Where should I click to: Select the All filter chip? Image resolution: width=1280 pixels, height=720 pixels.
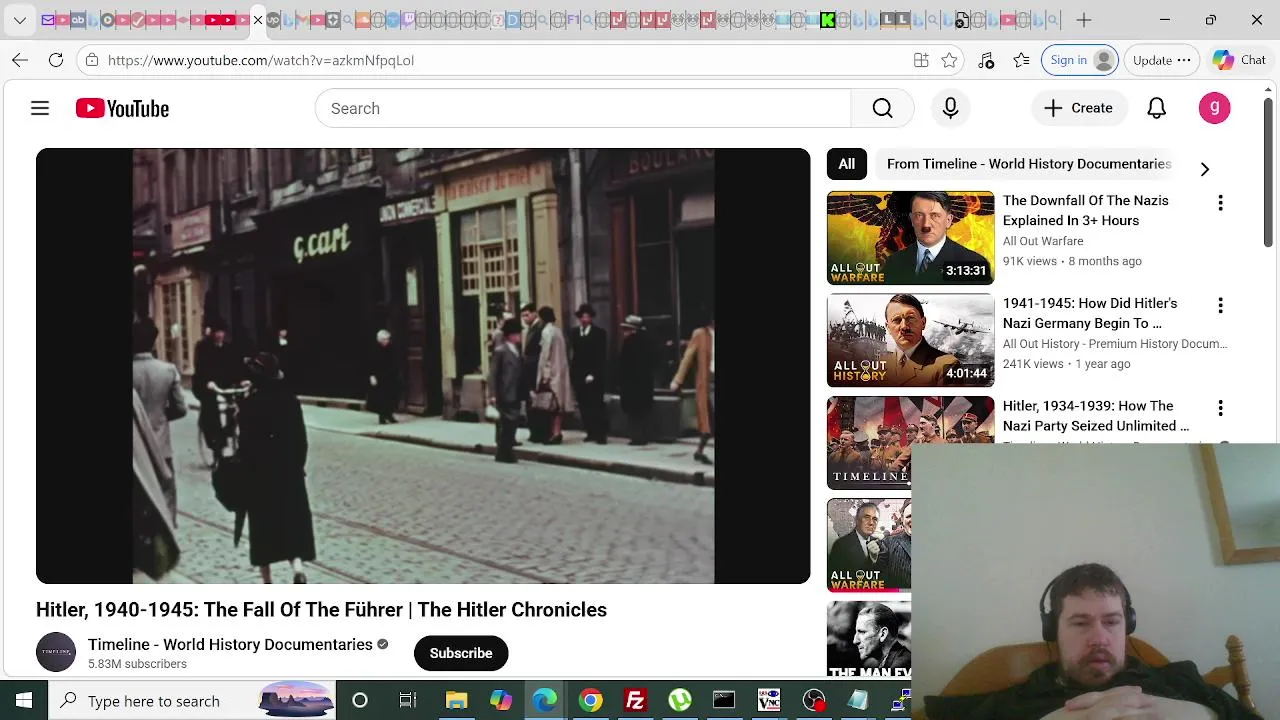tap(846, 164)
